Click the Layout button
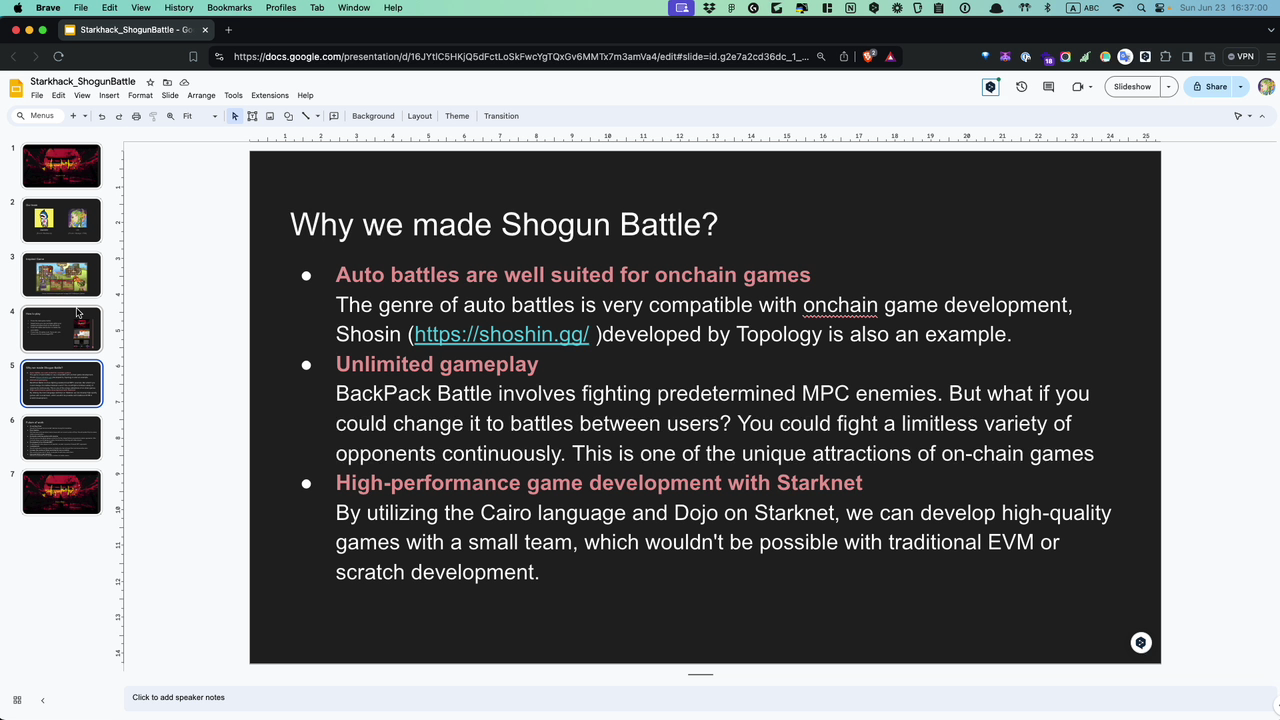The width and height of the screenshot is (1280, 720). point(420,116)
